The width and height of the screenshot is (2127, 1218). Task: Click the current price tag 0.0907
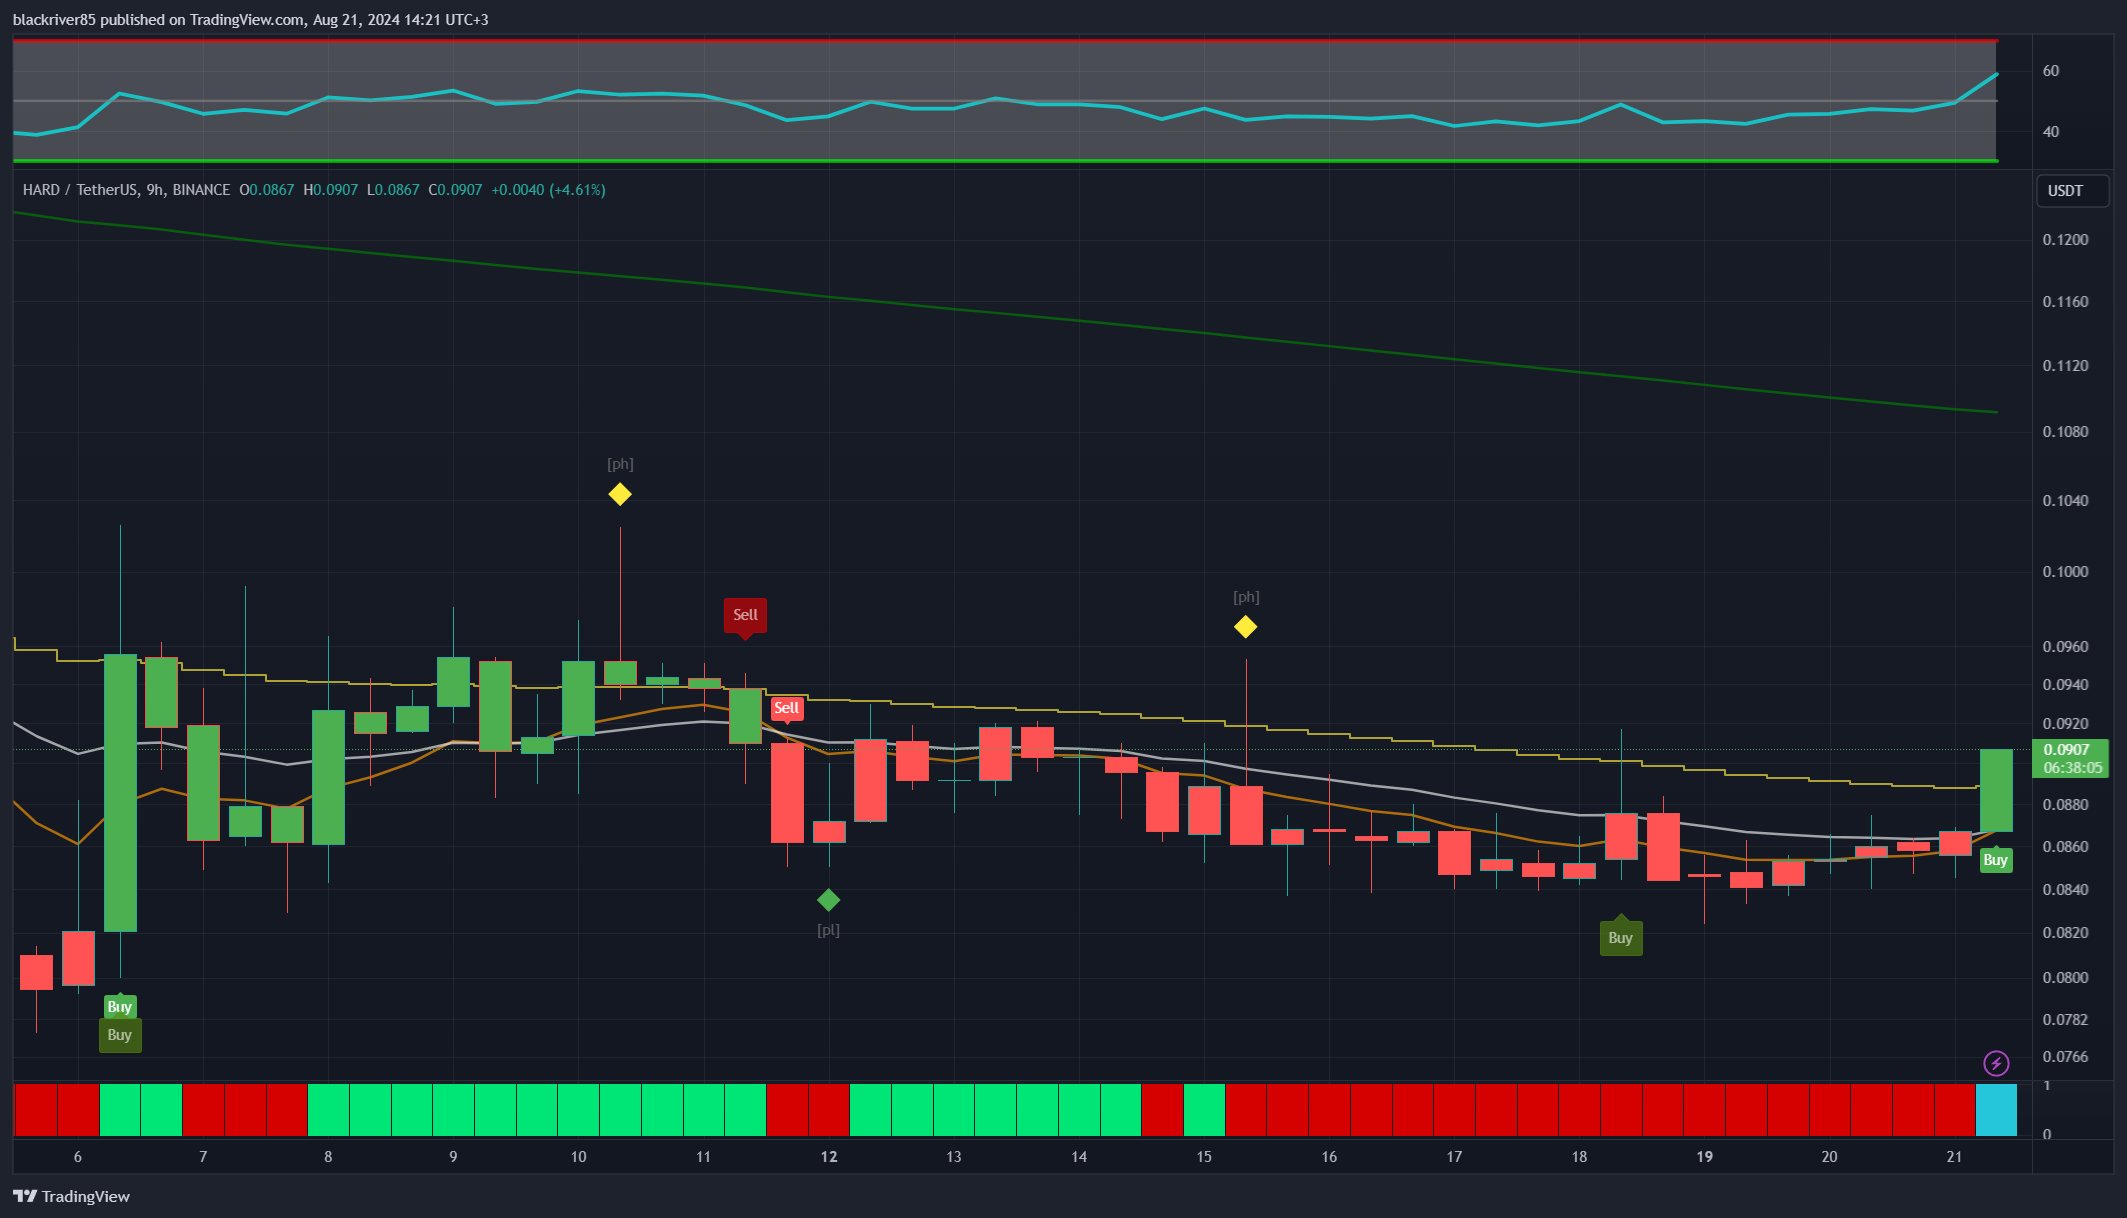tap(2066, 750)
